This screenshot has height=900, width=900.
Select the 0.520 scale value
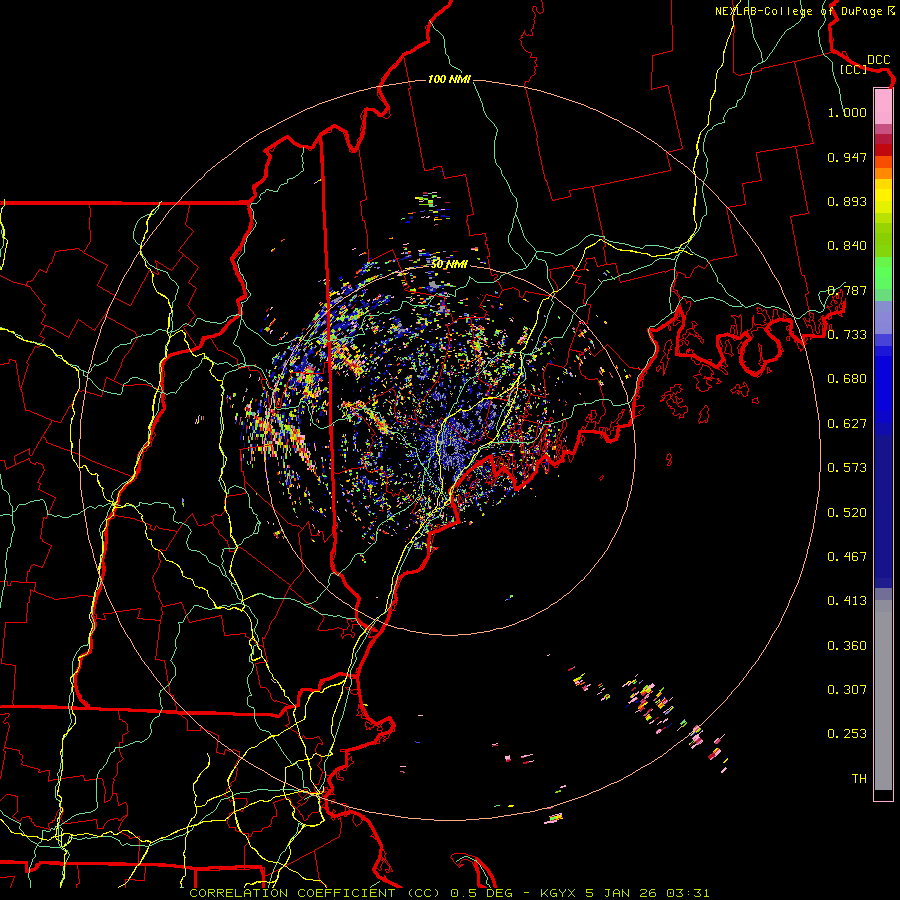(x=847, y=513)
